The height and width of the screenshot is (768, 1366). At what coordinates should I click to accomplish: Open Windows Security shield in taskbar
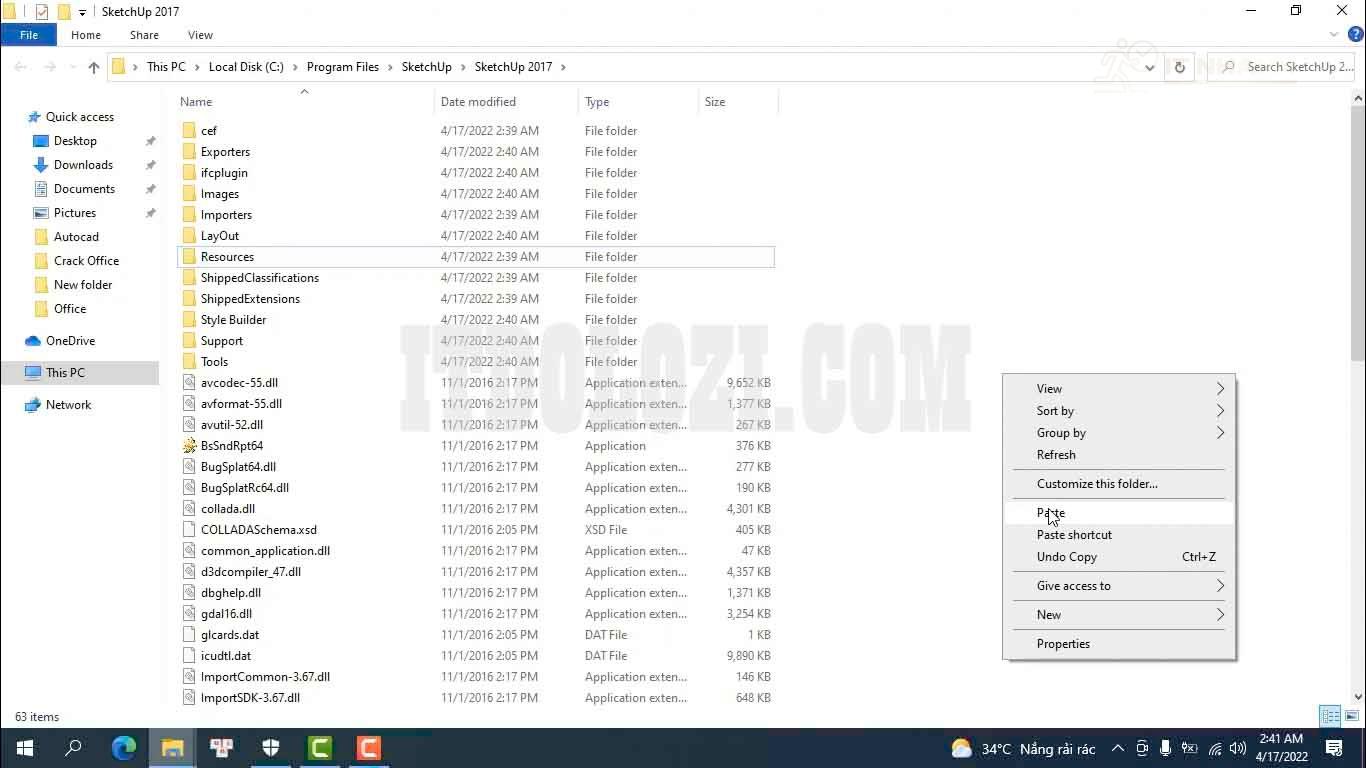(271, 748)
